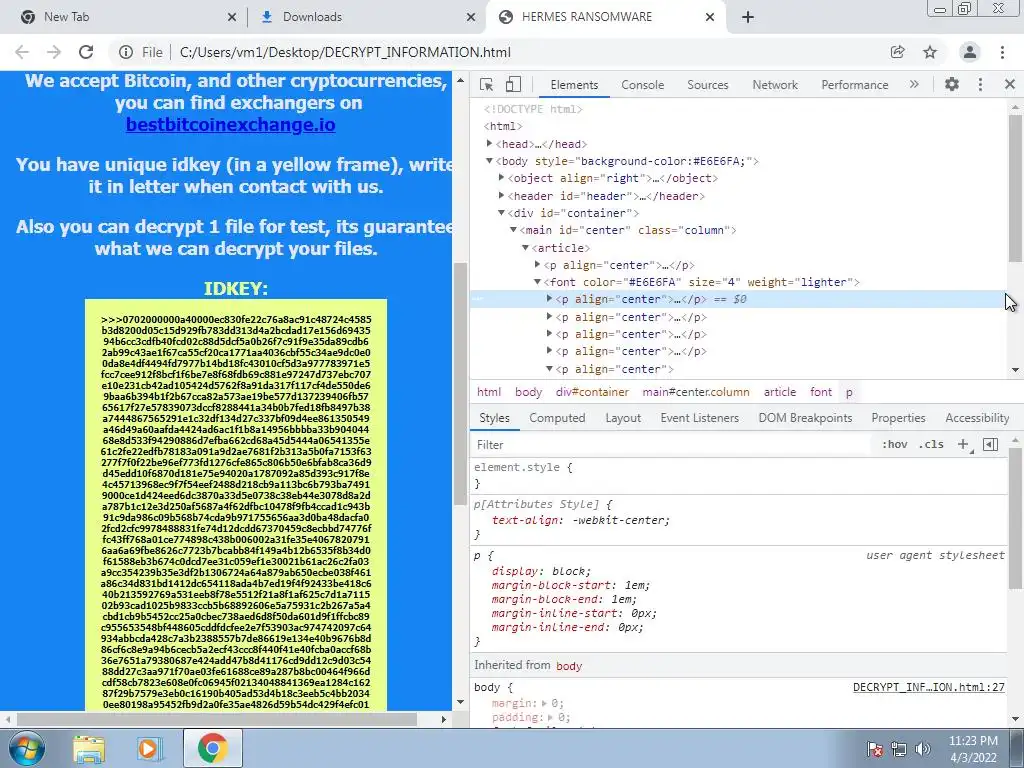Toggle the :hov element state button

894,444
